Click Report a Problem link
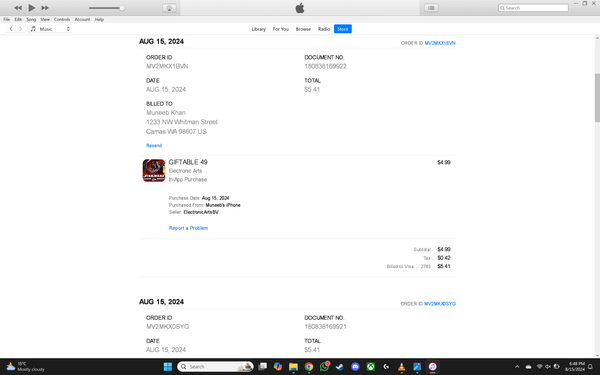The height and width of the screenshot is (375, 600). [x=188, y=228]
